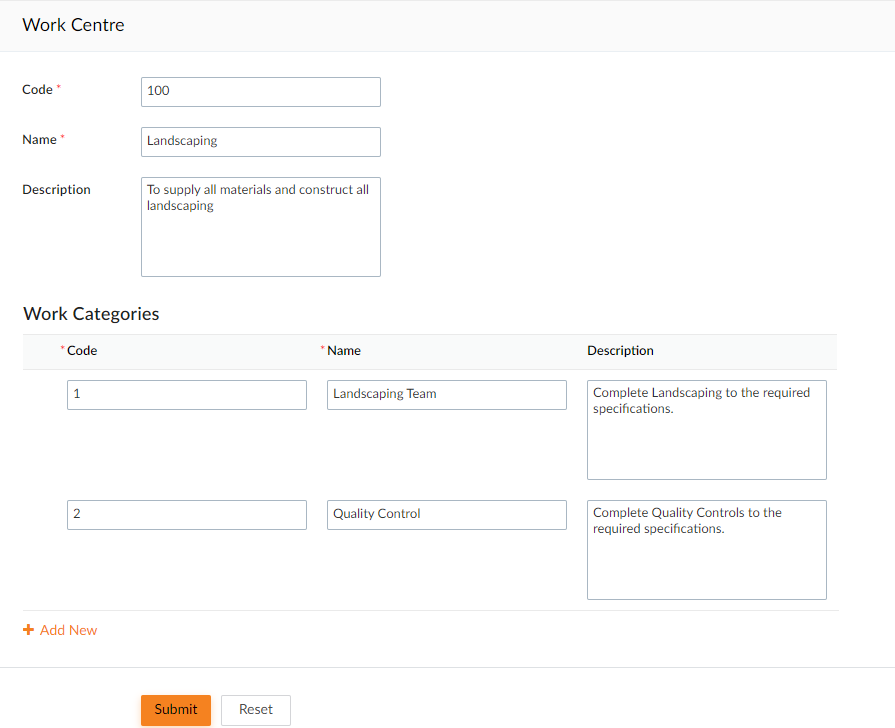The image size is (895, 728).
Task: Select category Code field containing 2
Action: point(187,514)
